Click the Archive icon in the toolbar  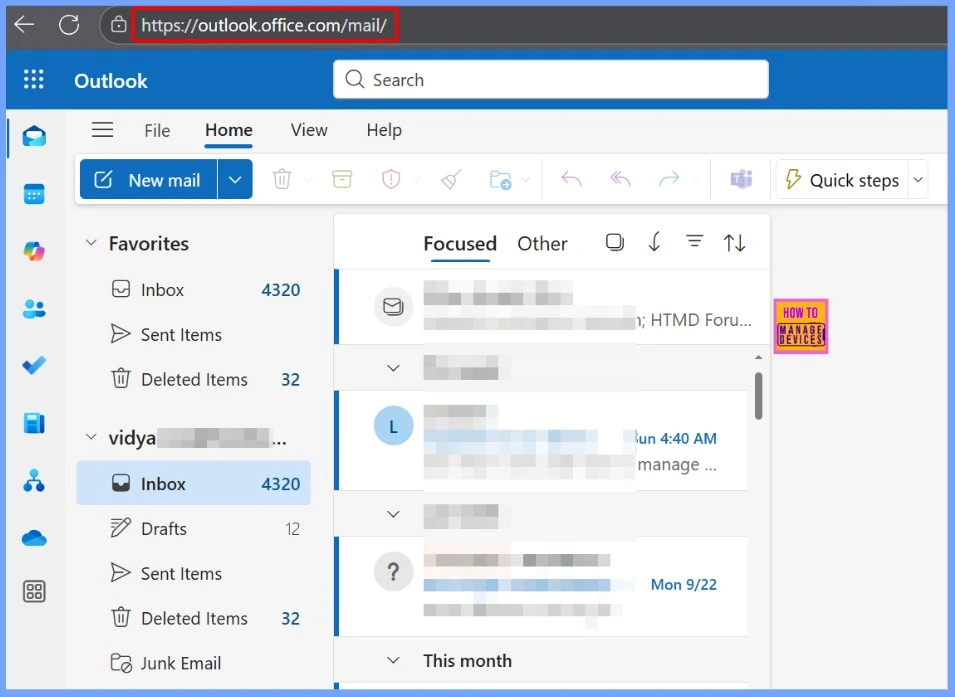click(340, 179)
